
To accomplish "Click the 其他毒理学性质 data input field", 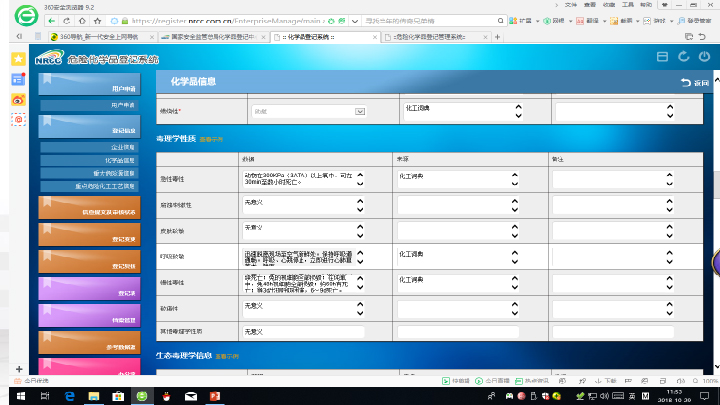I will [x=304, y=331].
